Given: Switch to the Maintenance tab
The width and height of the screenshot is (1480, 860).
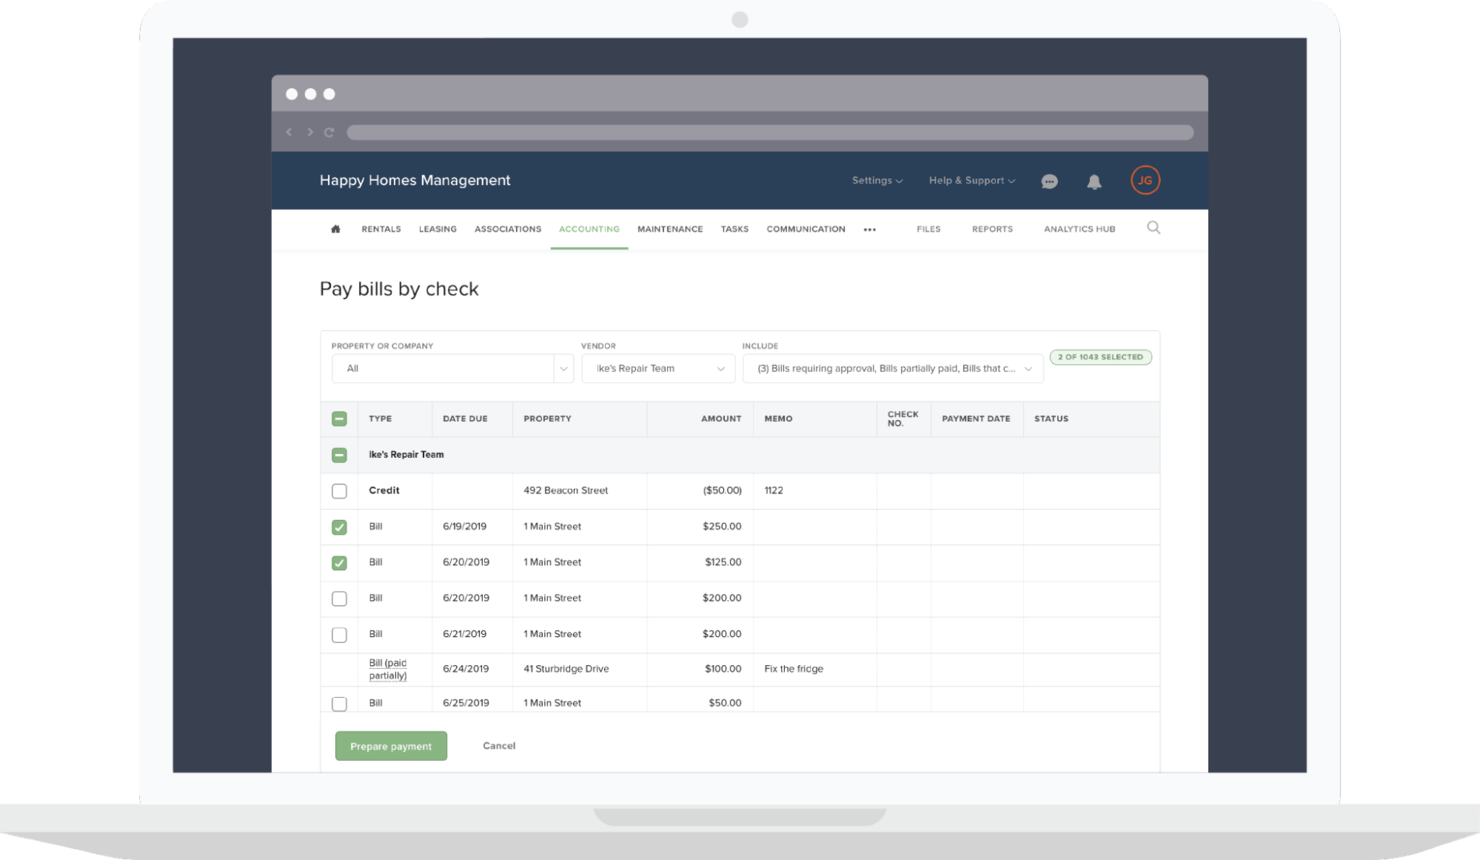Looking at the screenshot, I should [669, 229].
